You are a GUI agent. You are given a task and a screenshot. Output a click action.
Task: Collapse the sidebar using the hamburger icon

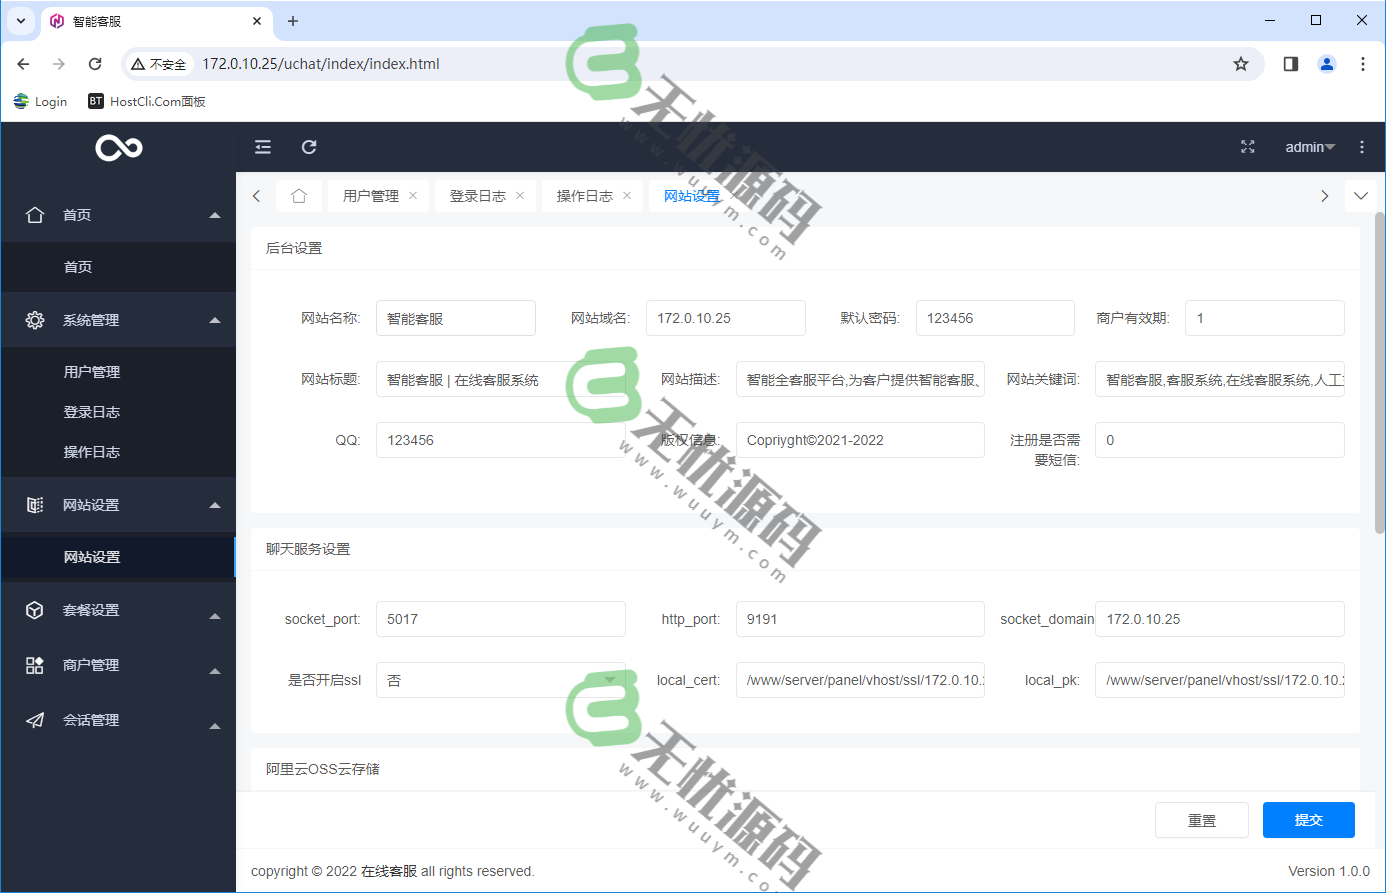pos(262,146)
